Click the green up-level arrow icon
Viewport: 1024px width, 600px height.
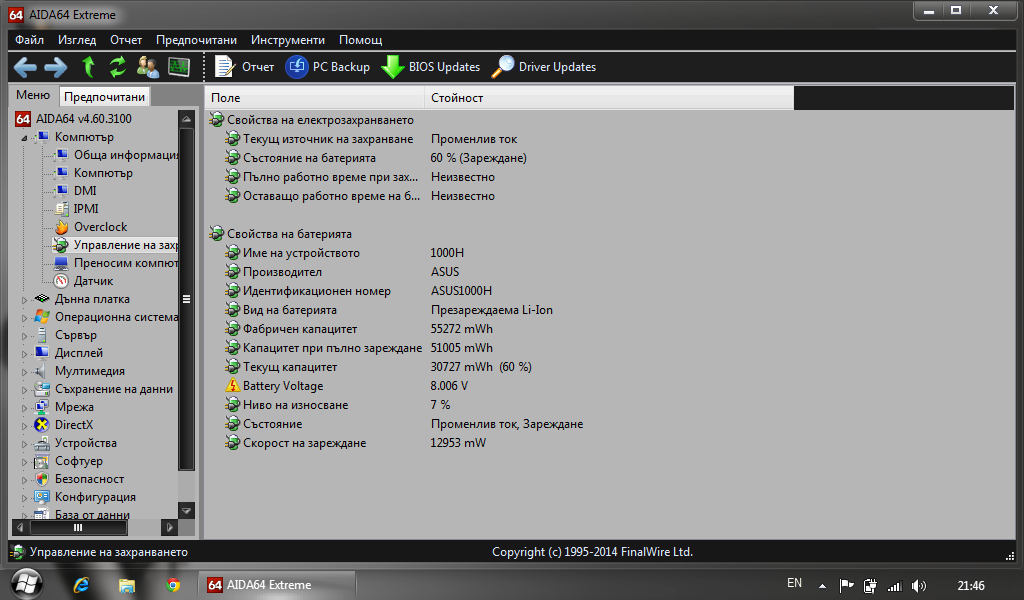(x=88, y=67)
